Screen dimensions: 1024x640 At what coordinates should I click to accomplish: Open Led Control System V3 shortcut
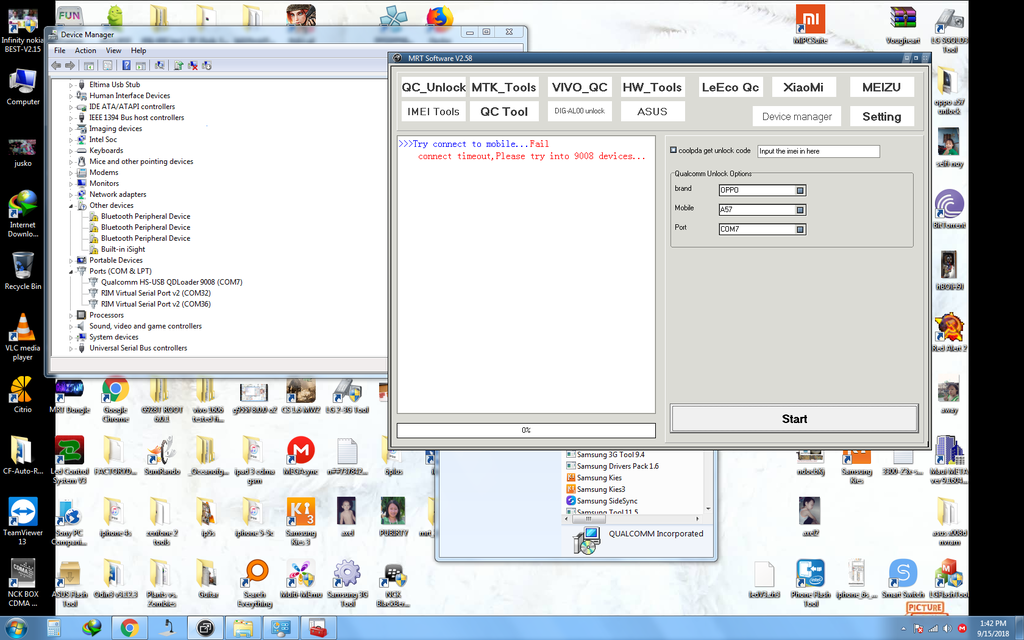[x=69, y=459]
